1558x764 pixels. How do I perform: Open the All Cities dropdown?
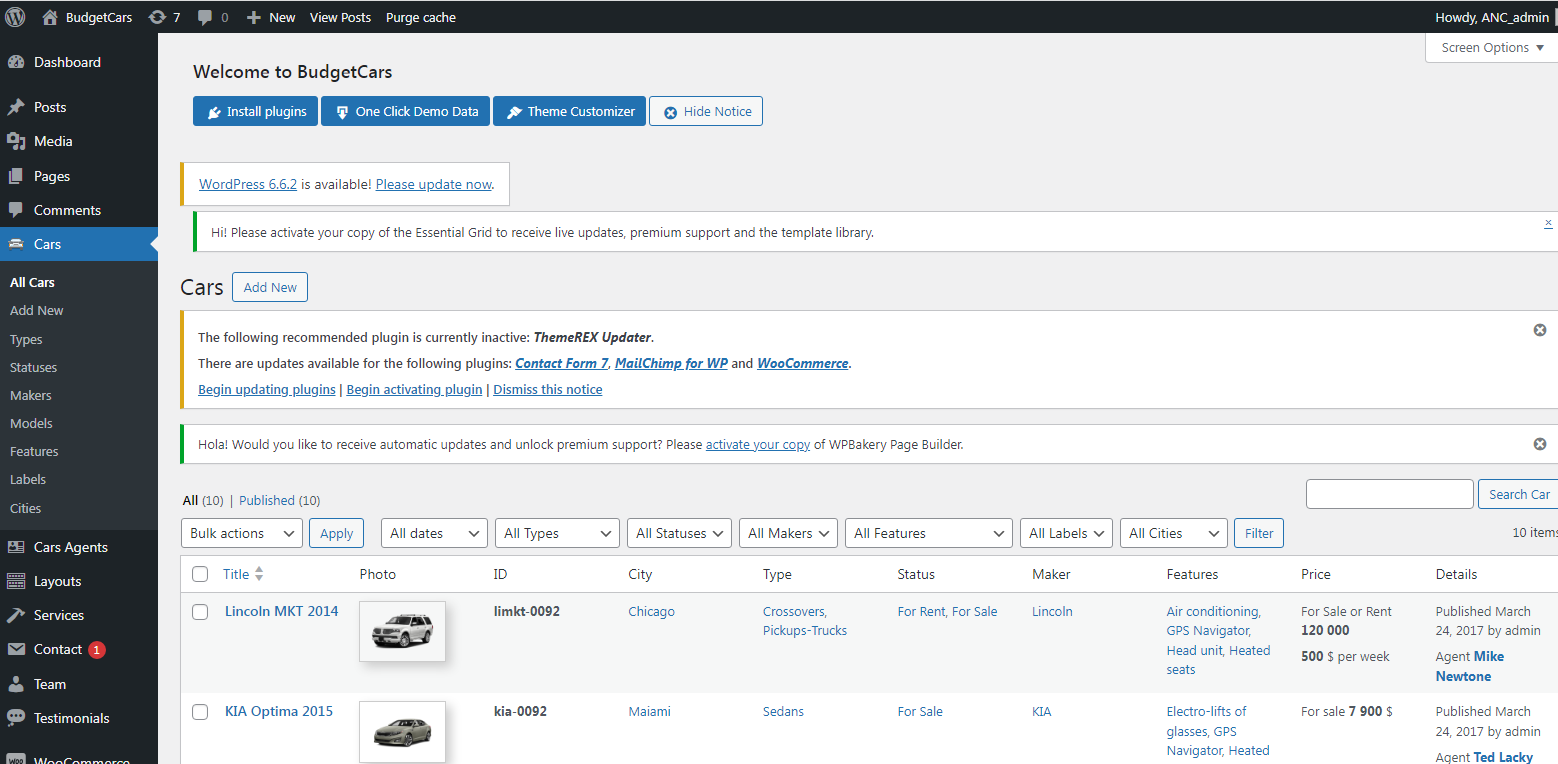[1174, 533]
